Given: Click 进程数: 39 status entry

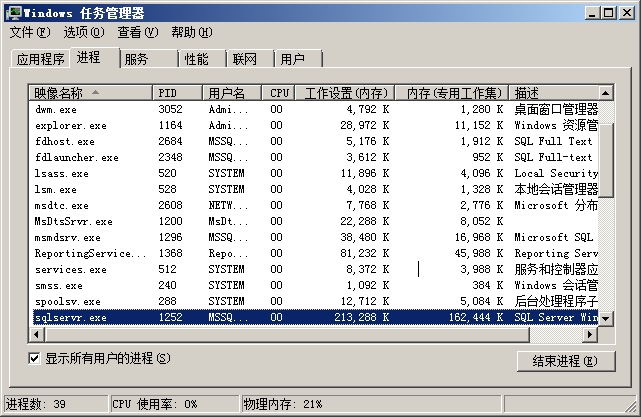Looking at the screenshot, I should tap(56, 404).
